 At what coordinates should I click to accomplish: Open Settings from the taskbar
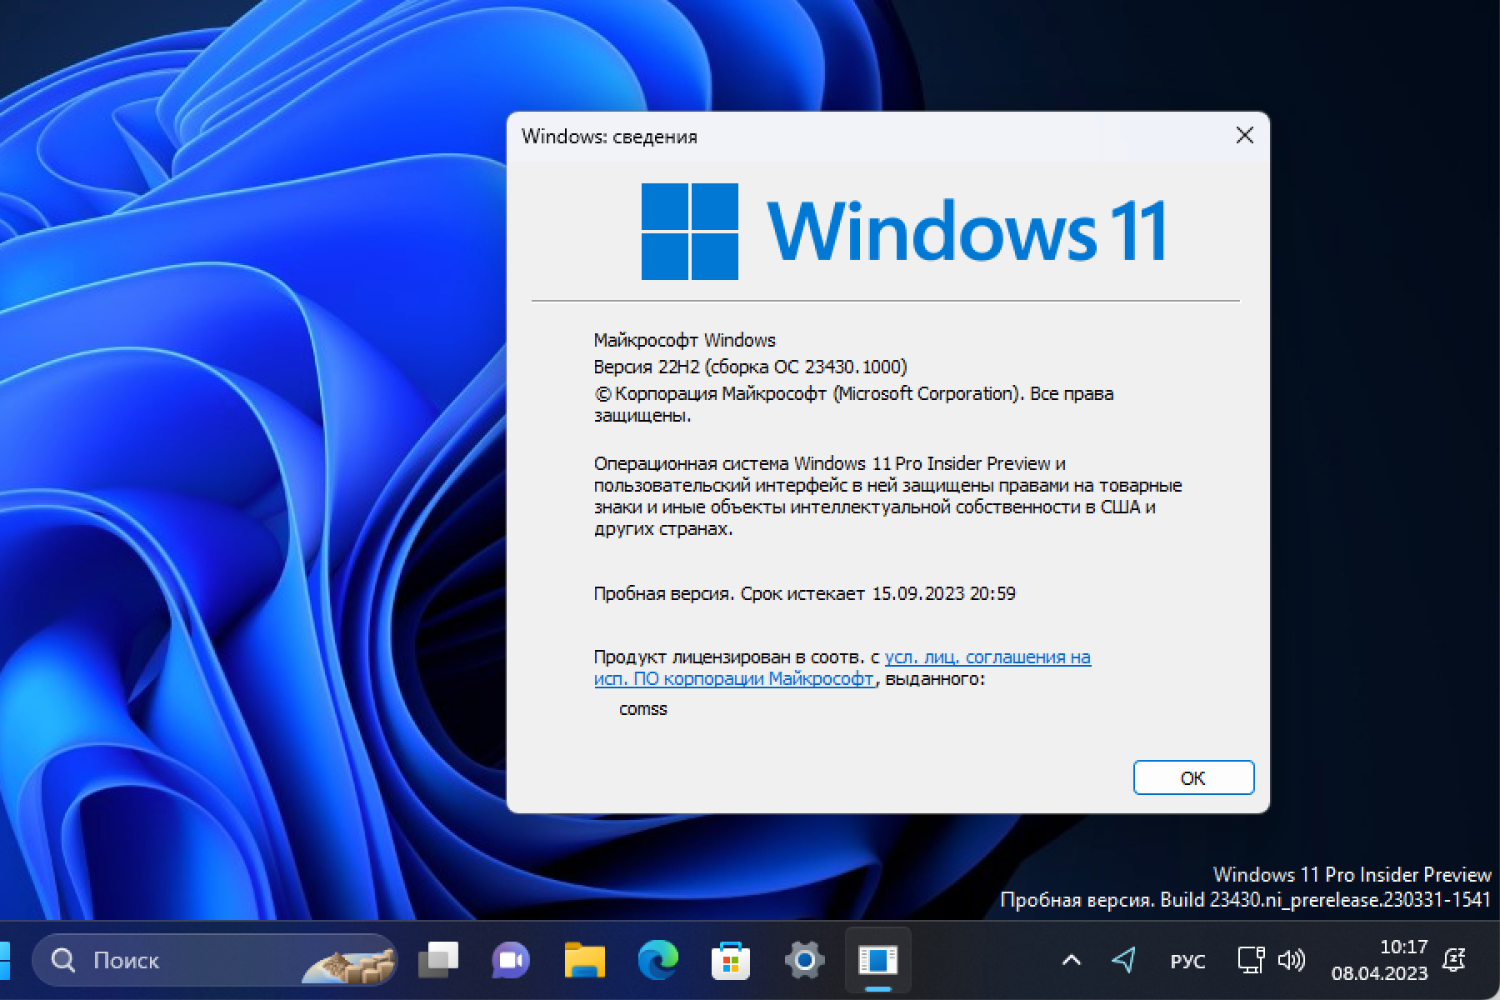click(x=804, y=960)
